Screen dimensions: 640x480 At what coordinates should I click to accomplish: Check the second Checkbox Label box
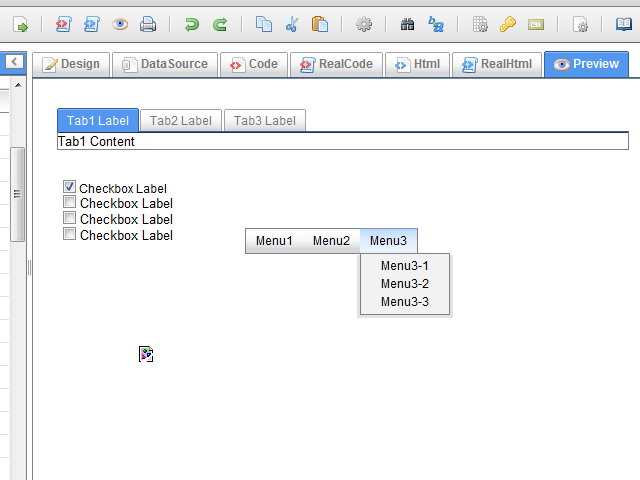click(x=70, y=203)
